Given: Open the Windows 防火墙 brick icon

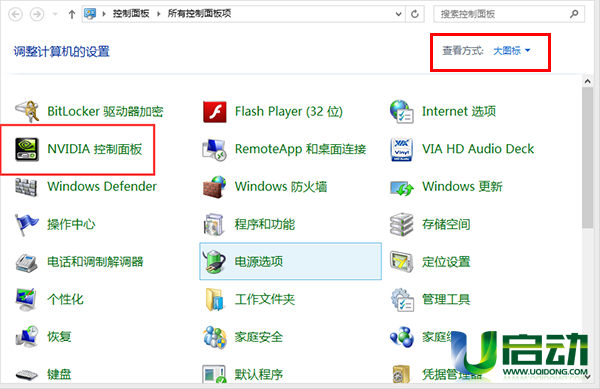Looking at the screenshot, I should click(x=214, y=187).
